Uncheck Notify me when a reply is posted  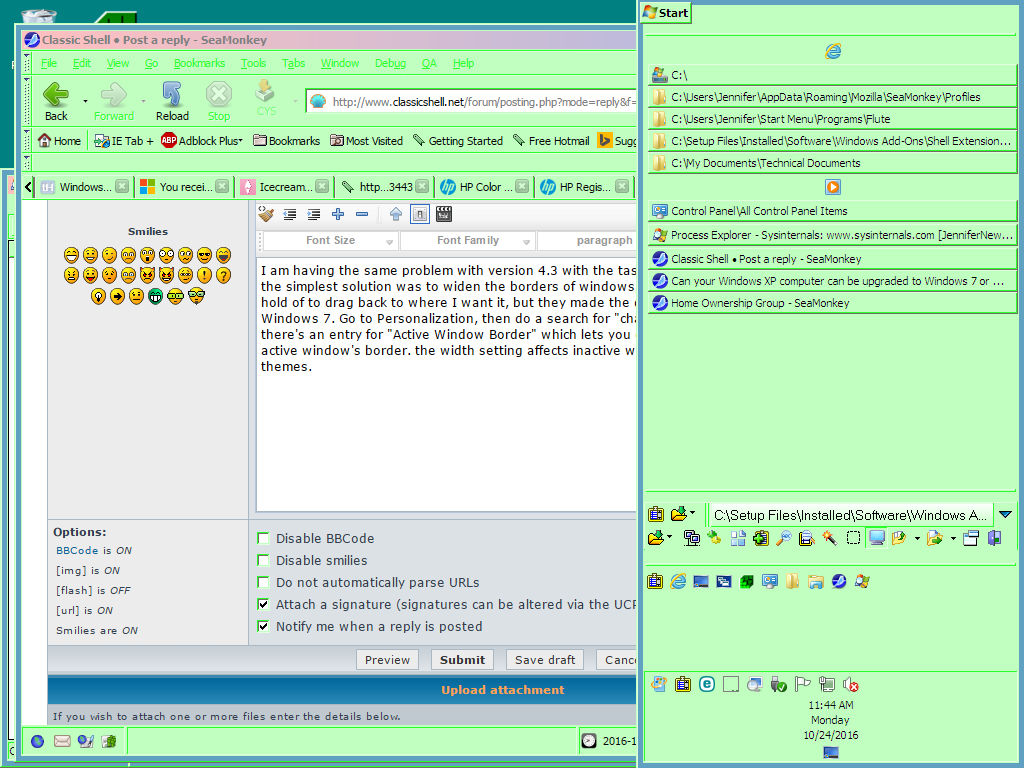pos(264,626)
